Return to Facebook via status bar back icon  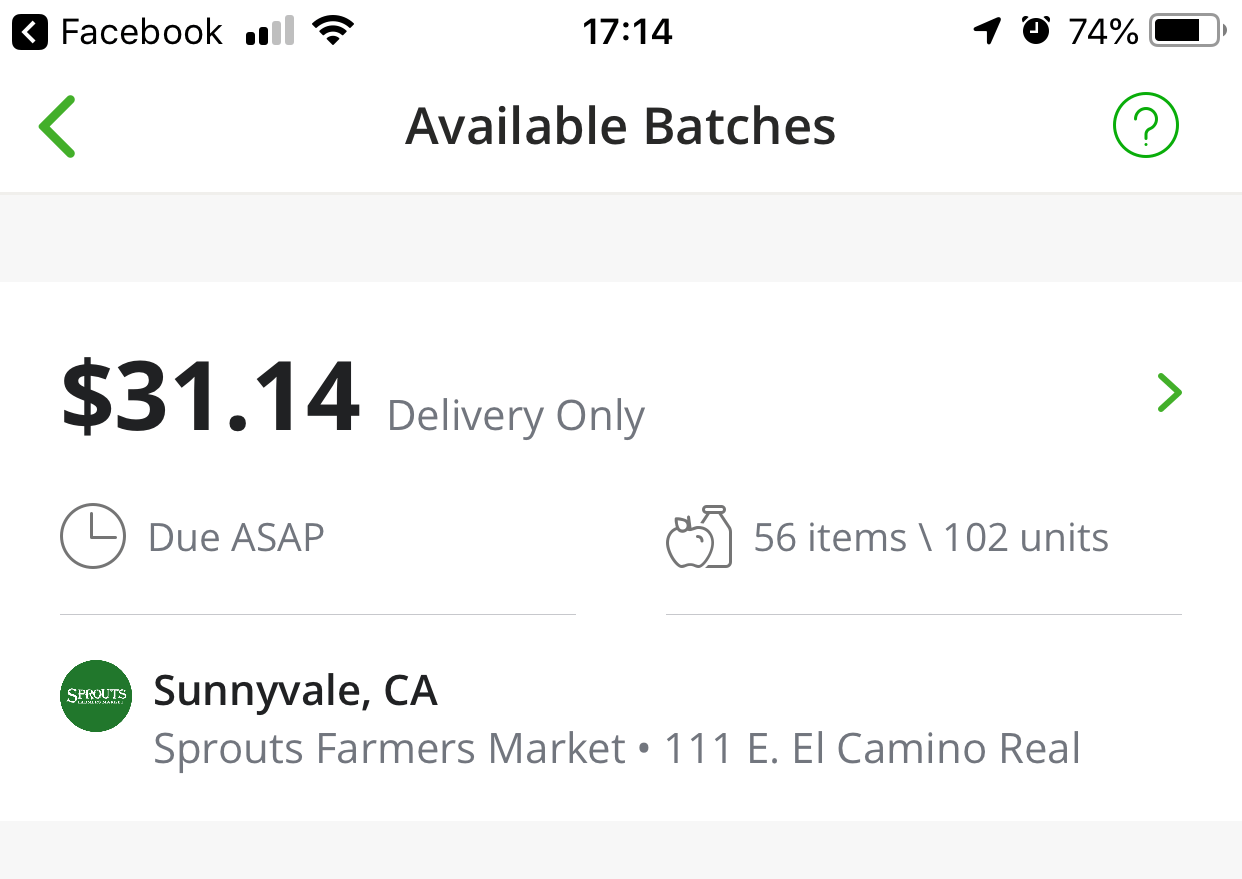(x=30, y=32)
